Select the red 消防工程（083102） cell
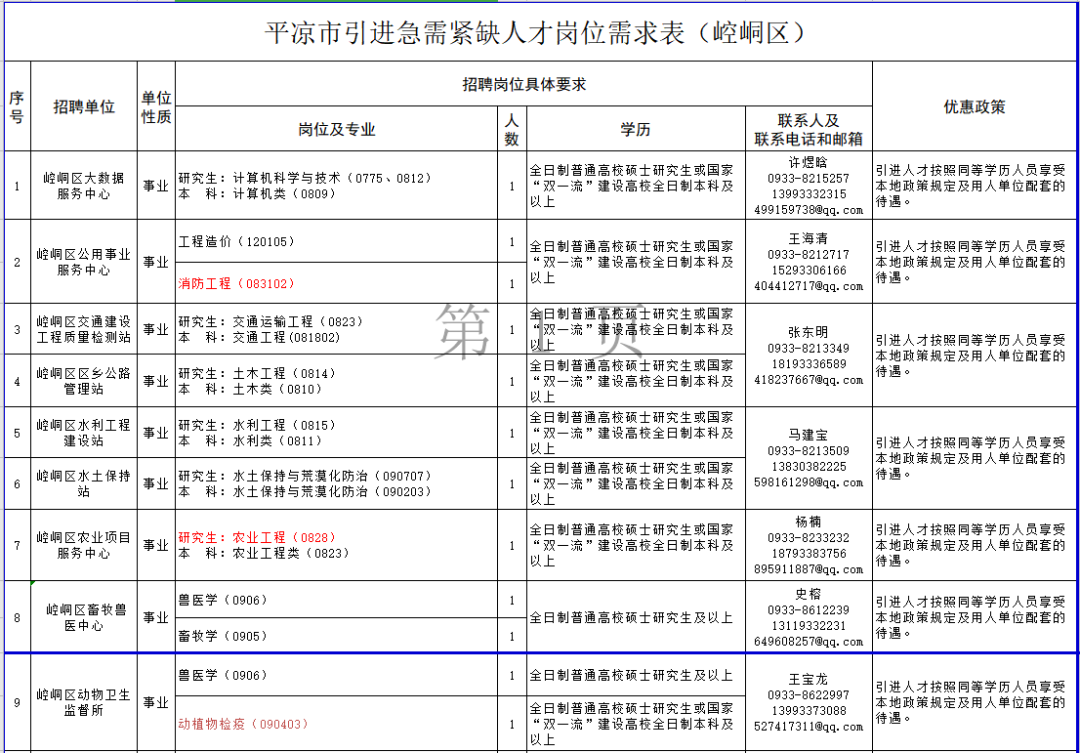The height and width of the screenshot is (753, 1080). pos(337,283)
